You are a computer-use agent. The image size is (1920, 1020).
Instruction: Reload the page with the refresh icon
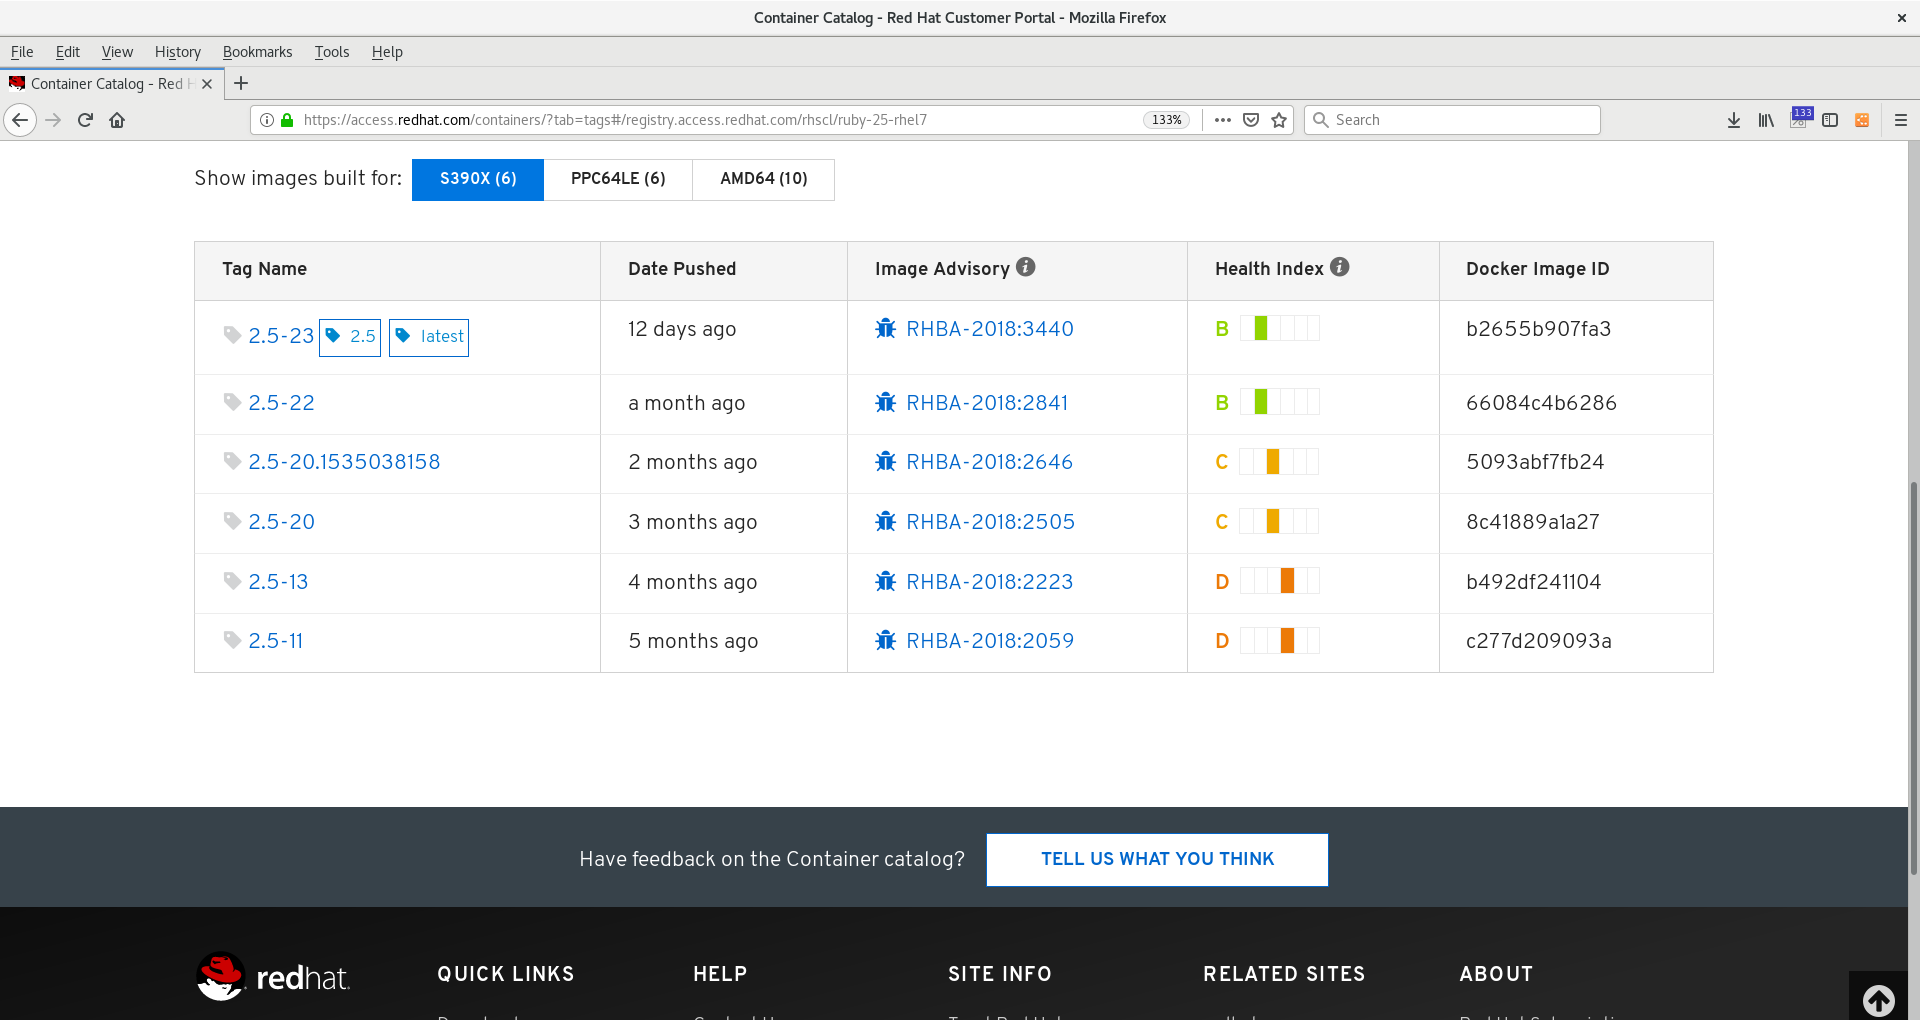click(85, 120)
